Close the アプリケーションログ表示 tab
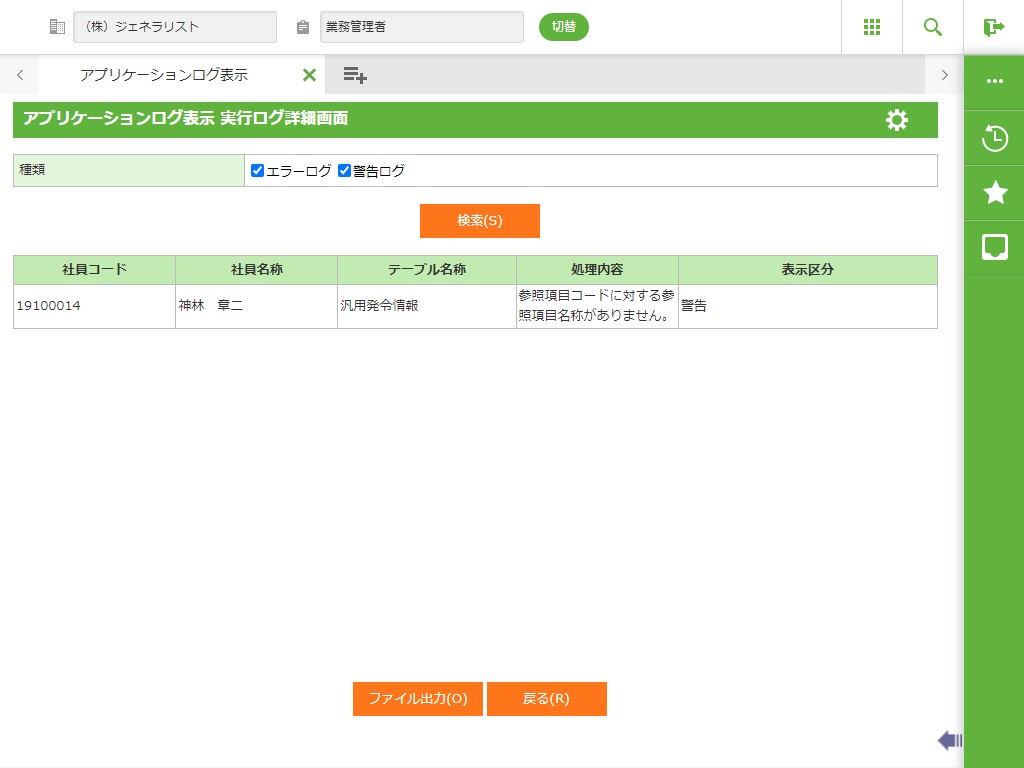 click(x=309, y=75)
